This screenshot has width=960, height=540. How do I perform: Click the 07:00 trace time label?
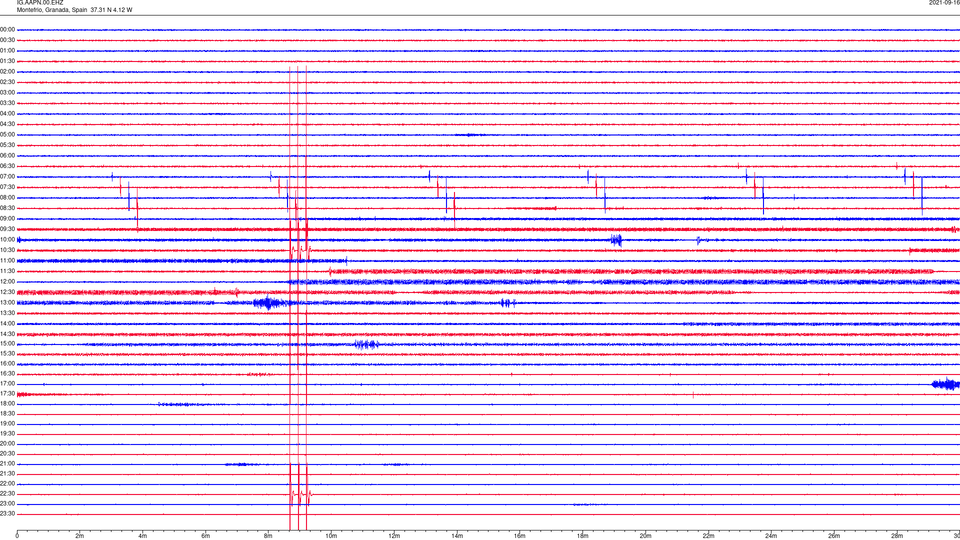click(7, 177)
